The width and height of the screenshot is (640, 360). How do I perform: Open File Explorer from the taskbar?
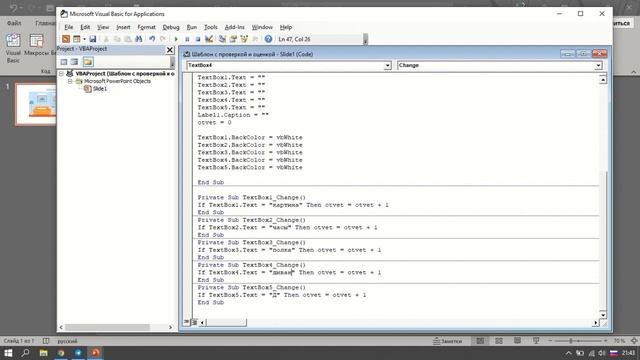(43, 353)
